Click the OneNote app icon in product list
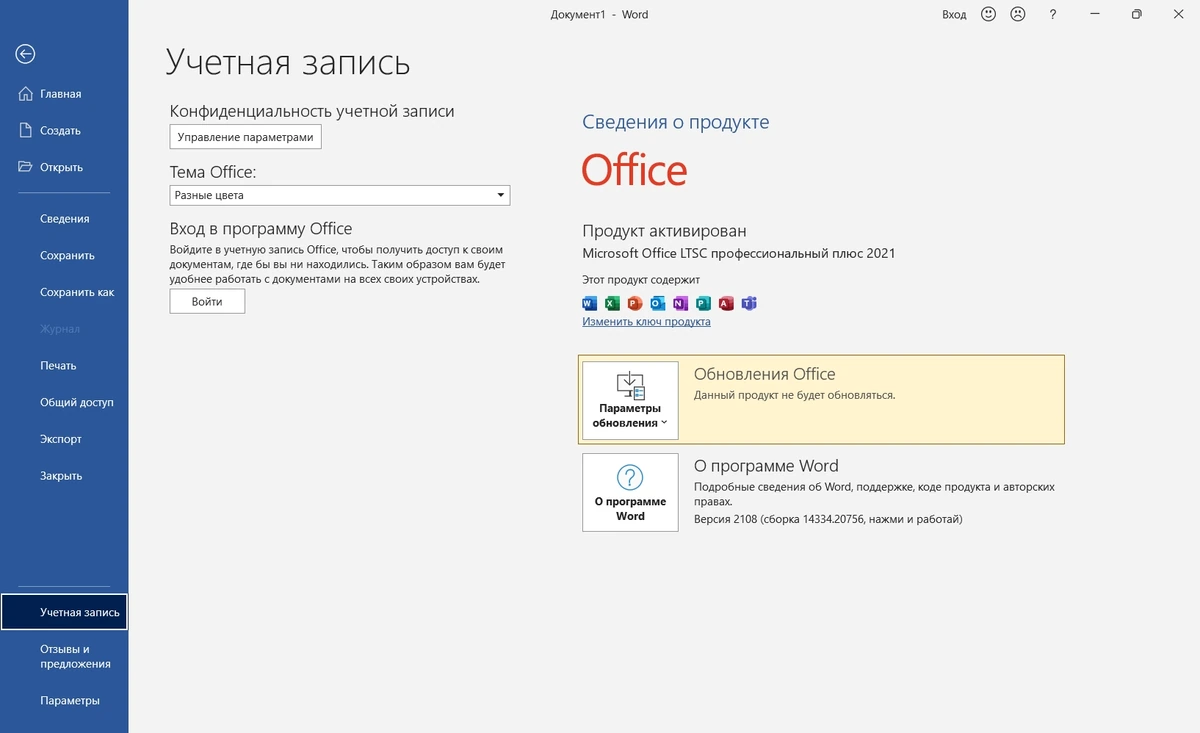The image size is (1200, 733). [680, 303]
